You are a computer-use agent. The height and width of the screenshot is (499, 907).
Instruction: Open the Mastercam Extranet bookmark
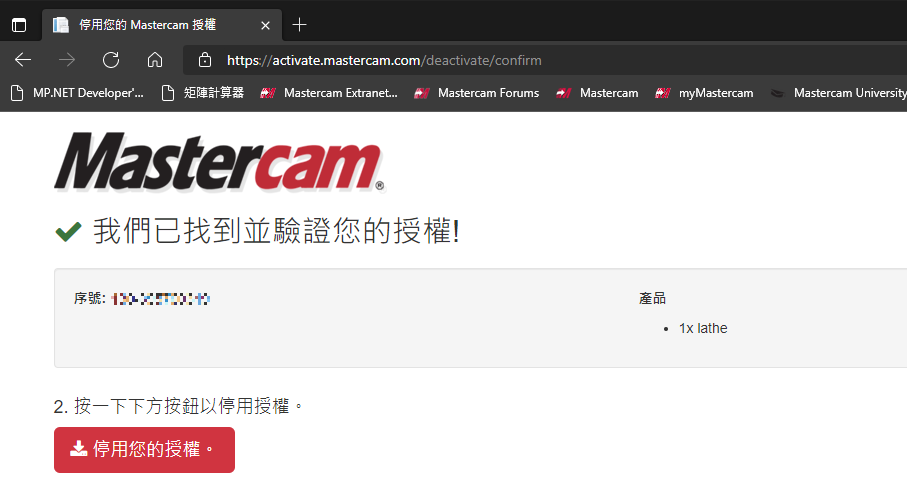coord(329,93)
